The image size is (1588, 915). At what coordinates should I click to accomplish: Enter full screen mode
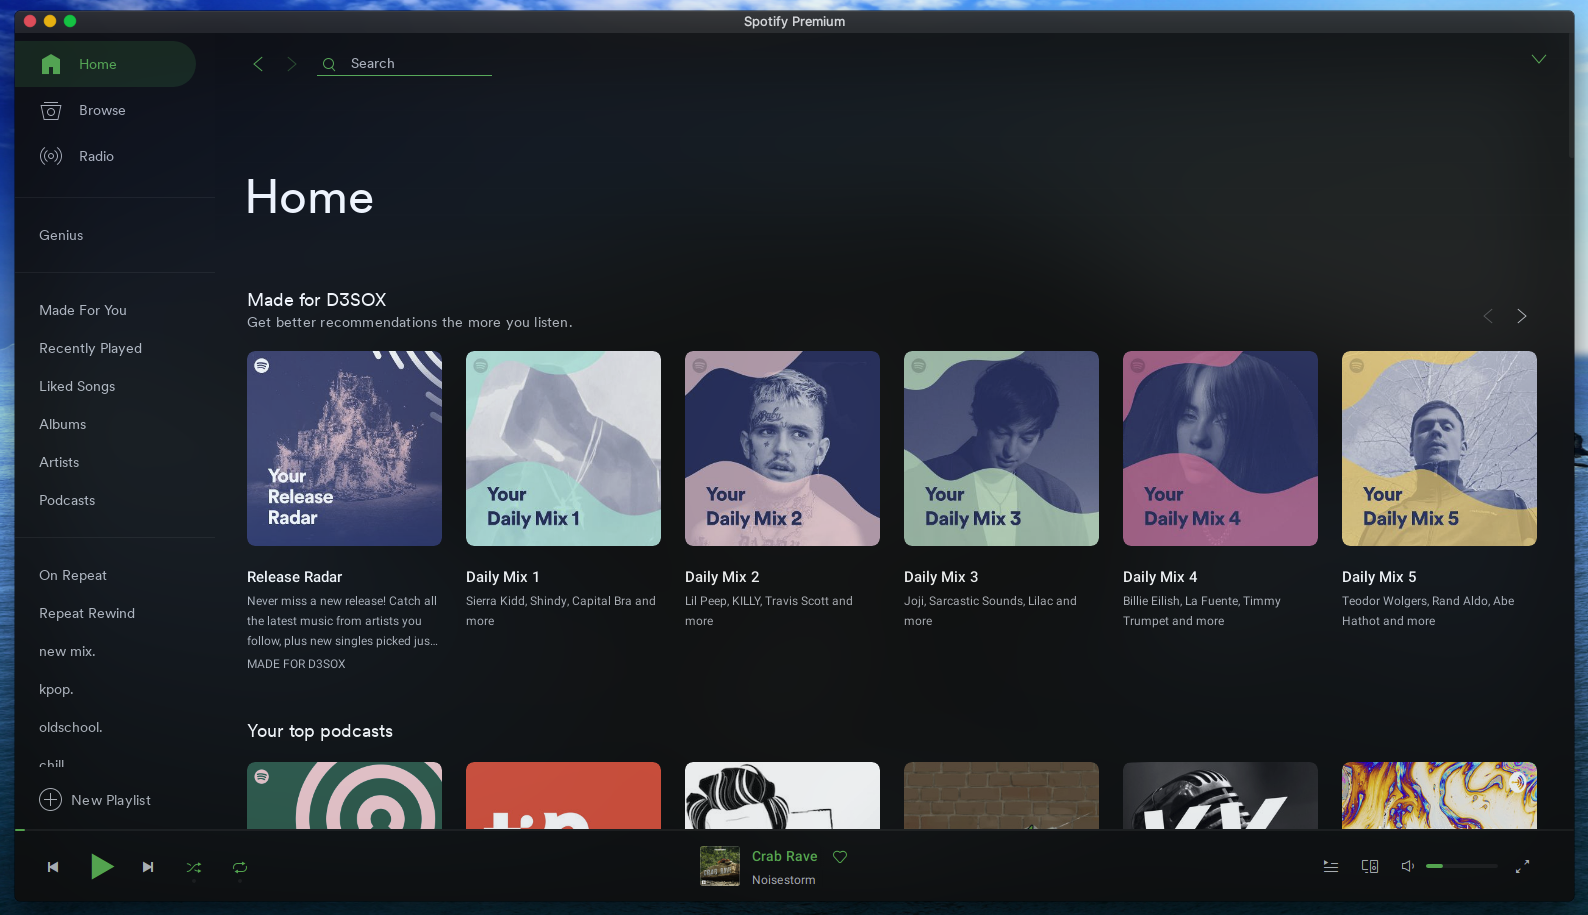click(x=1522, y=866)
